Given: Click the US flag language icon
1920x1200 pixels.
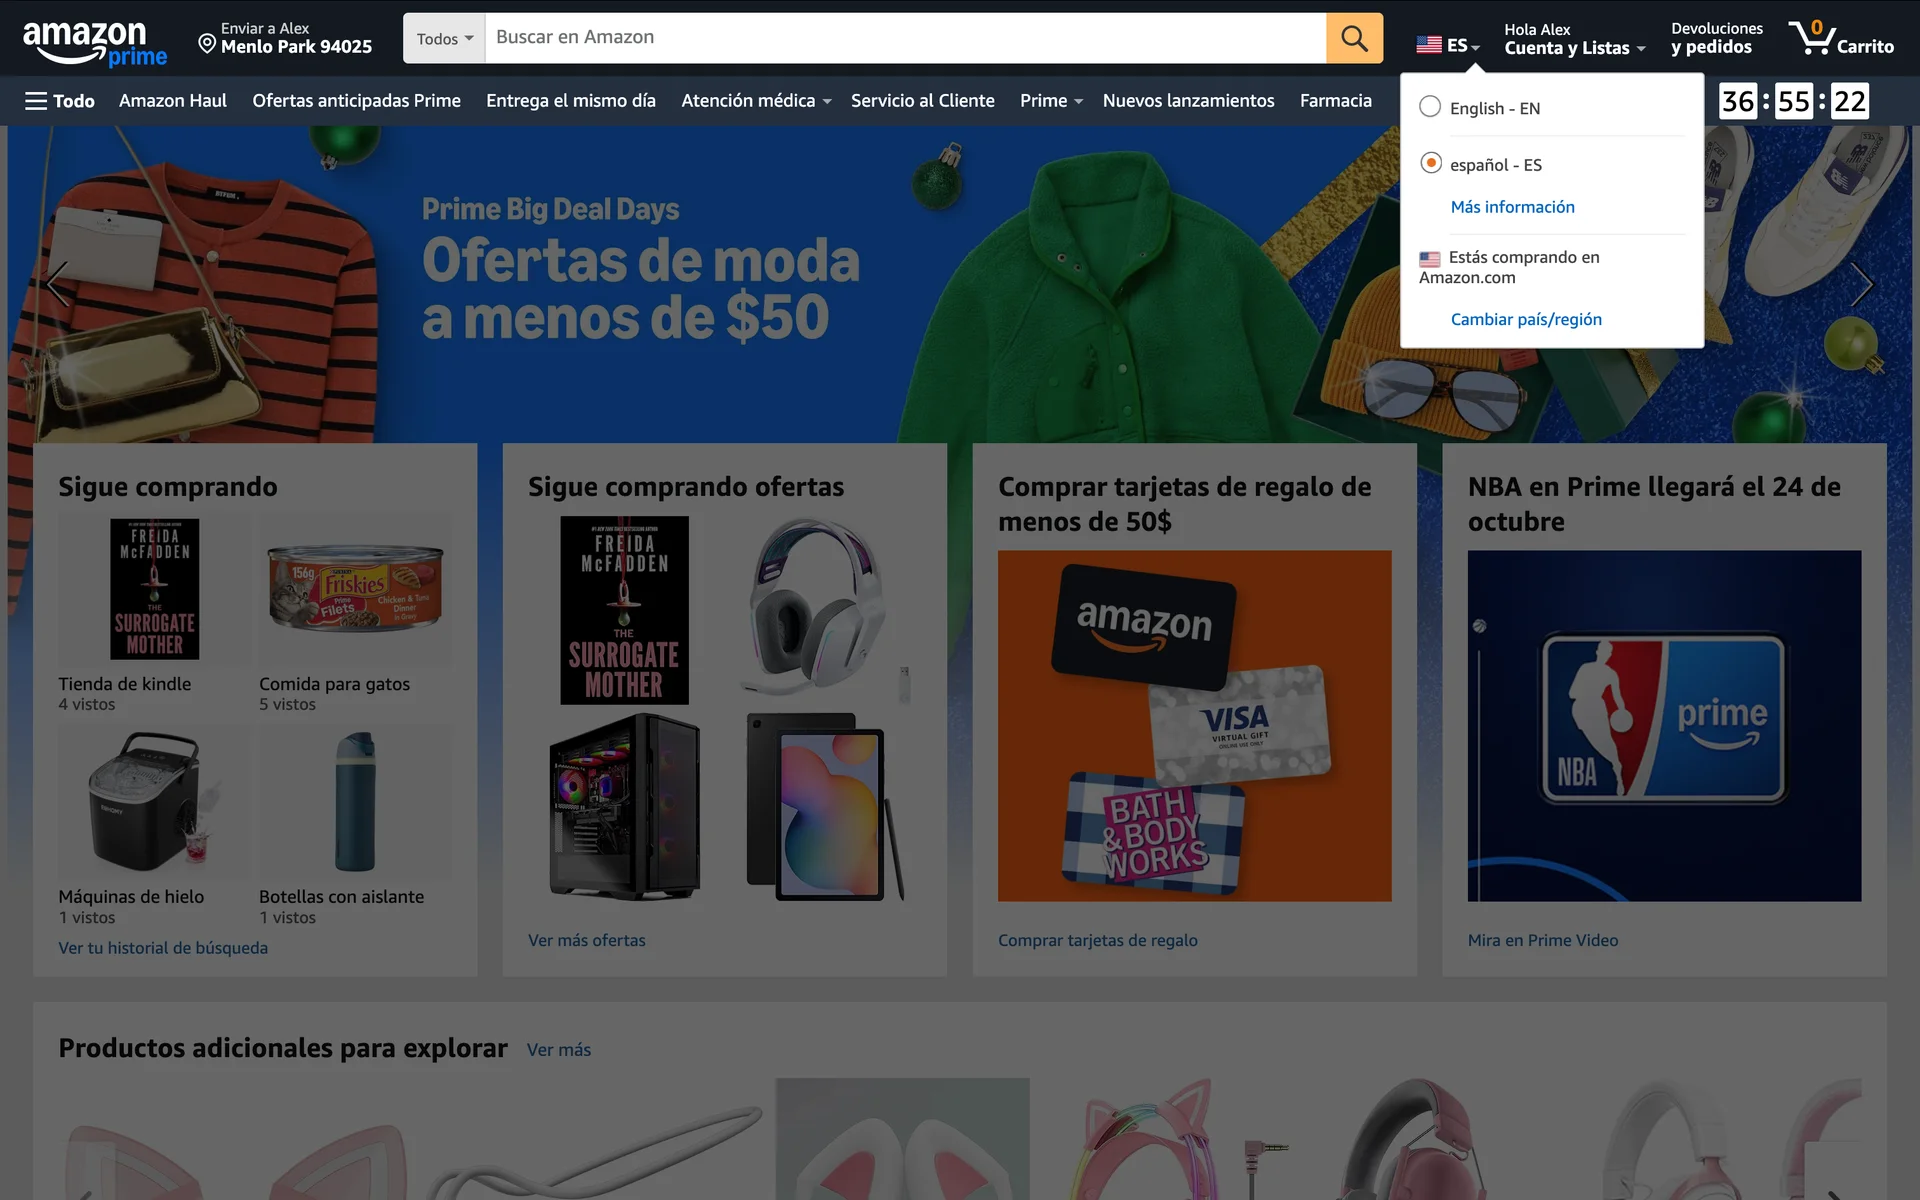Looking at the screenshot, I should (1429, 45).
